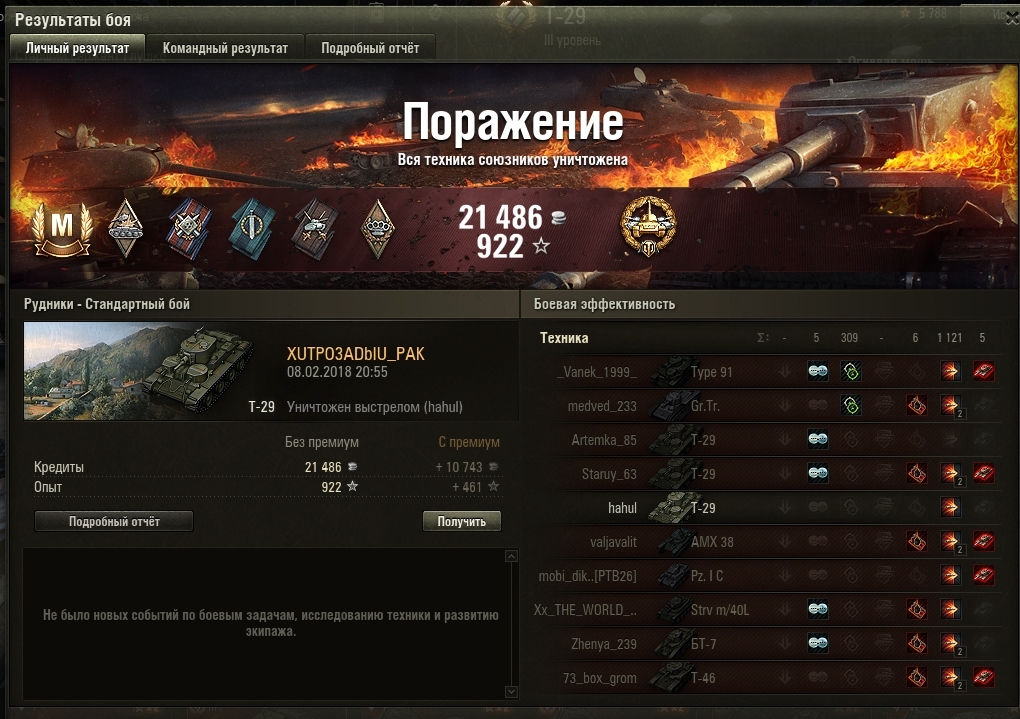This screenshot has width=1020, height=719.
Task: Click the spotted icon in _Vanek_1999_ row
Action: [x=818, y=372]
